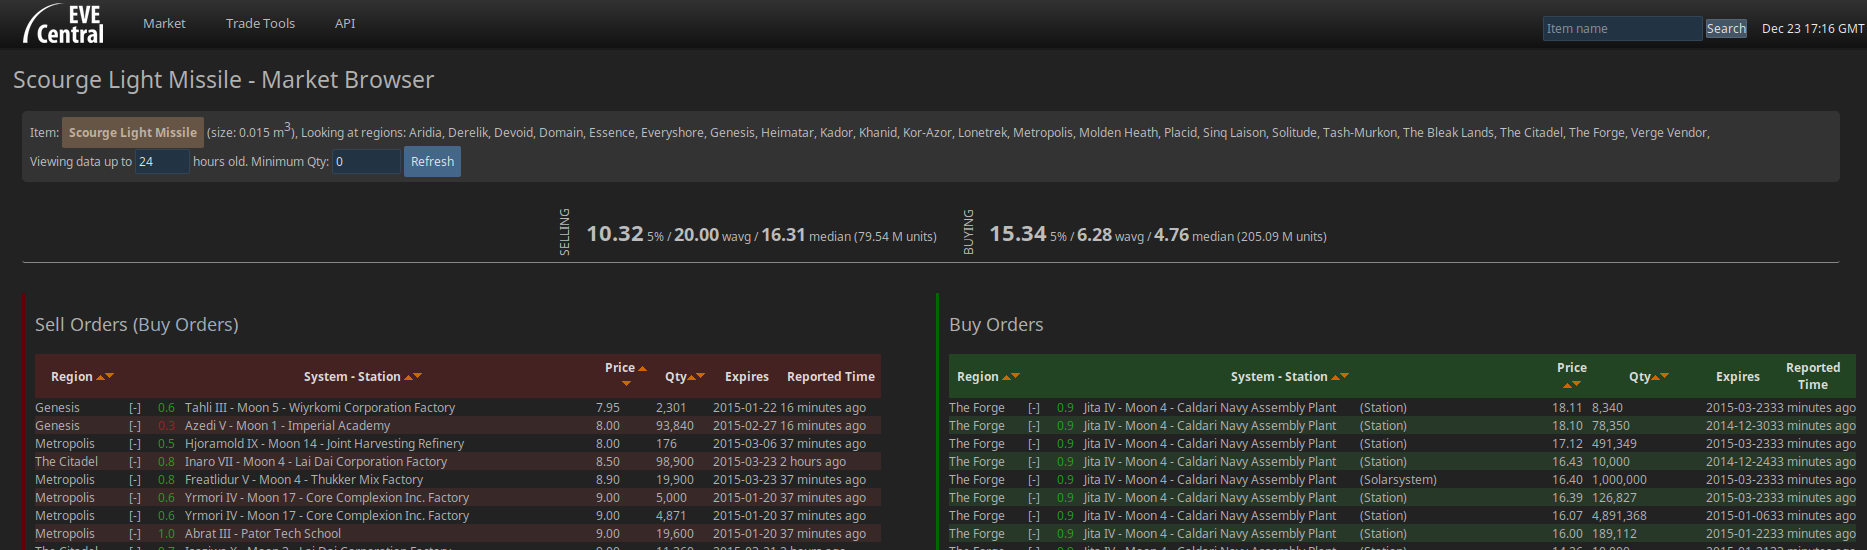Sort Buy Orders Qty descending arrow

point(1665,376)
